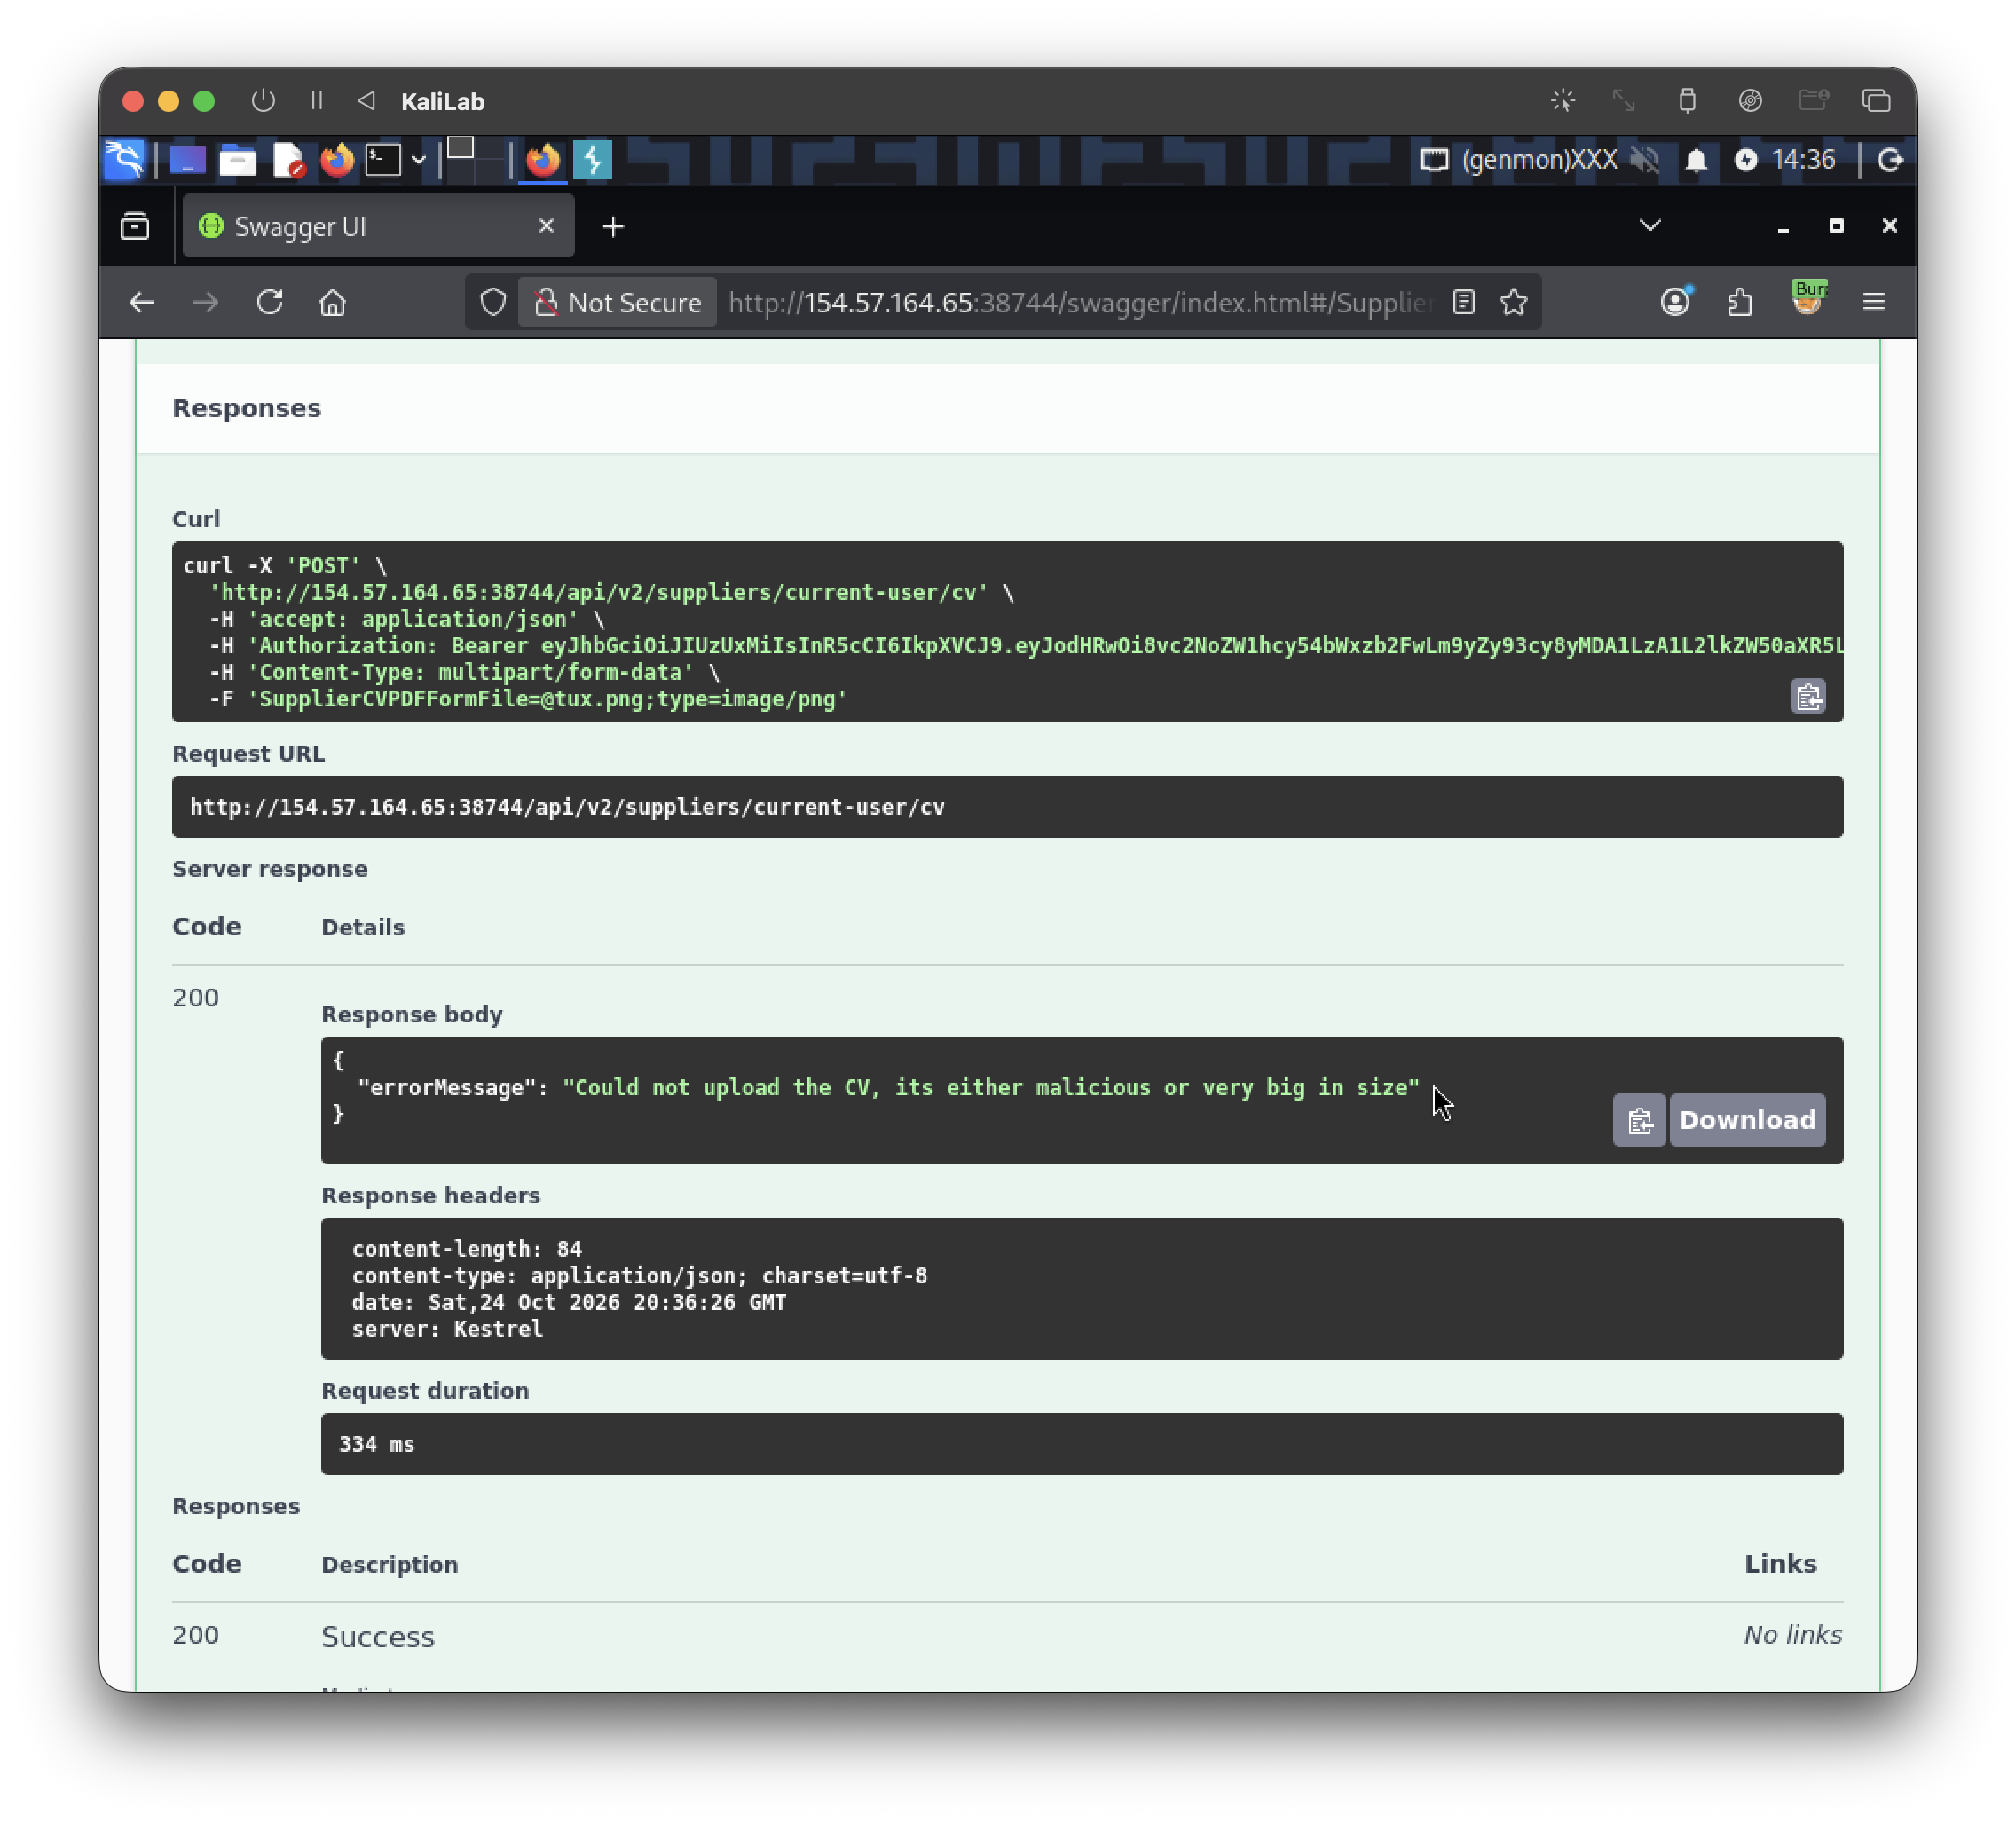Open the panel clock showing 14:36

1803,160
